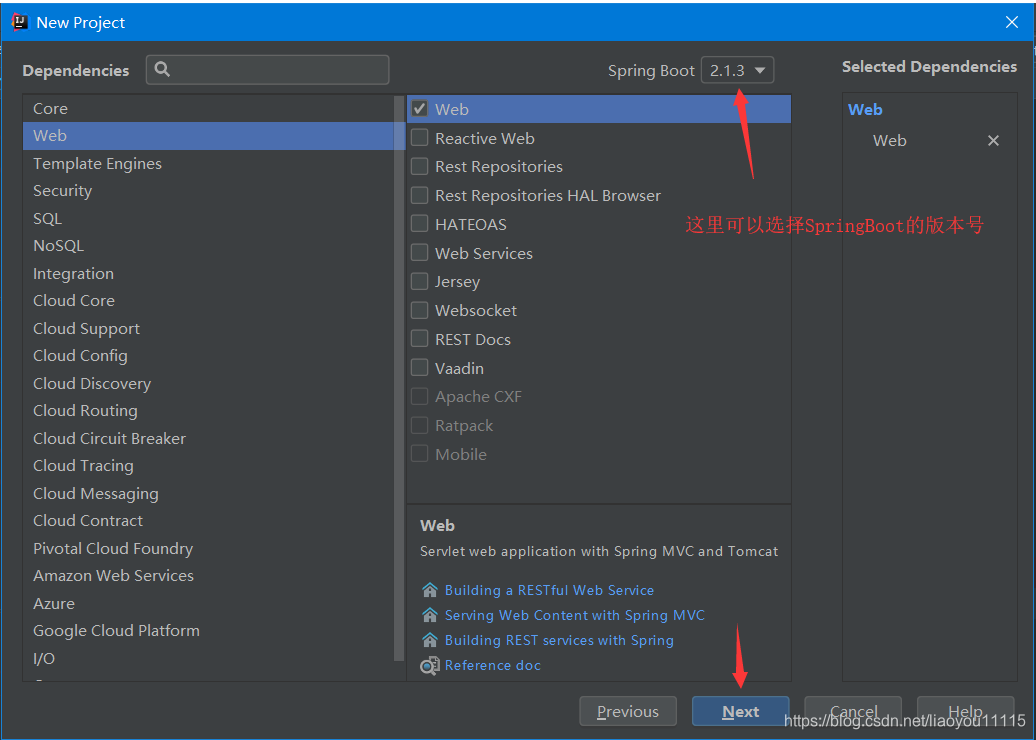Click the Reference doc icon
This screenshot has width=1036, height=740.
pyautogui.click(x=429, y=665)
